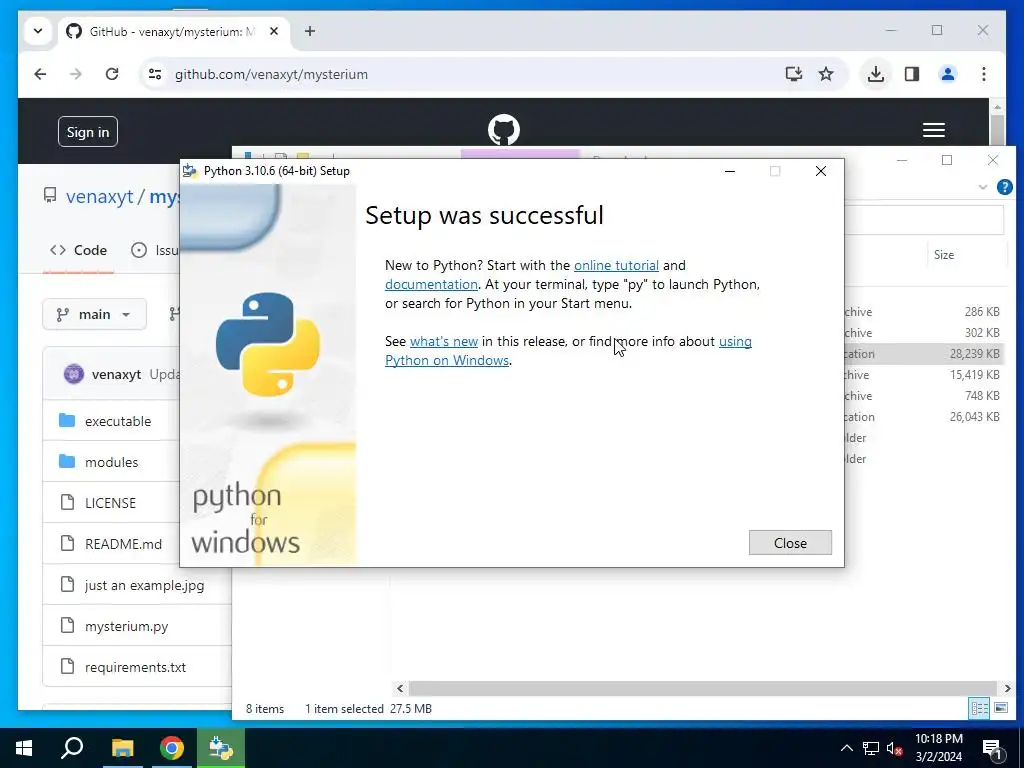
Task: Open the notification center
Action: [991, 748]
